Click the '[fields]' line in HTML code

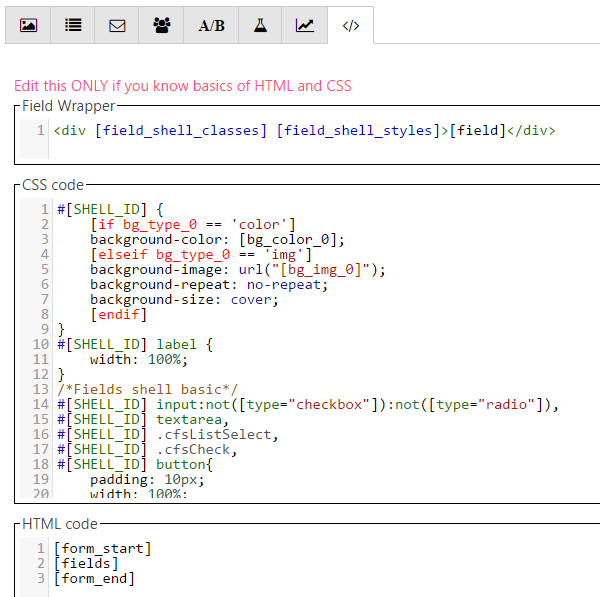coord(86,563)
